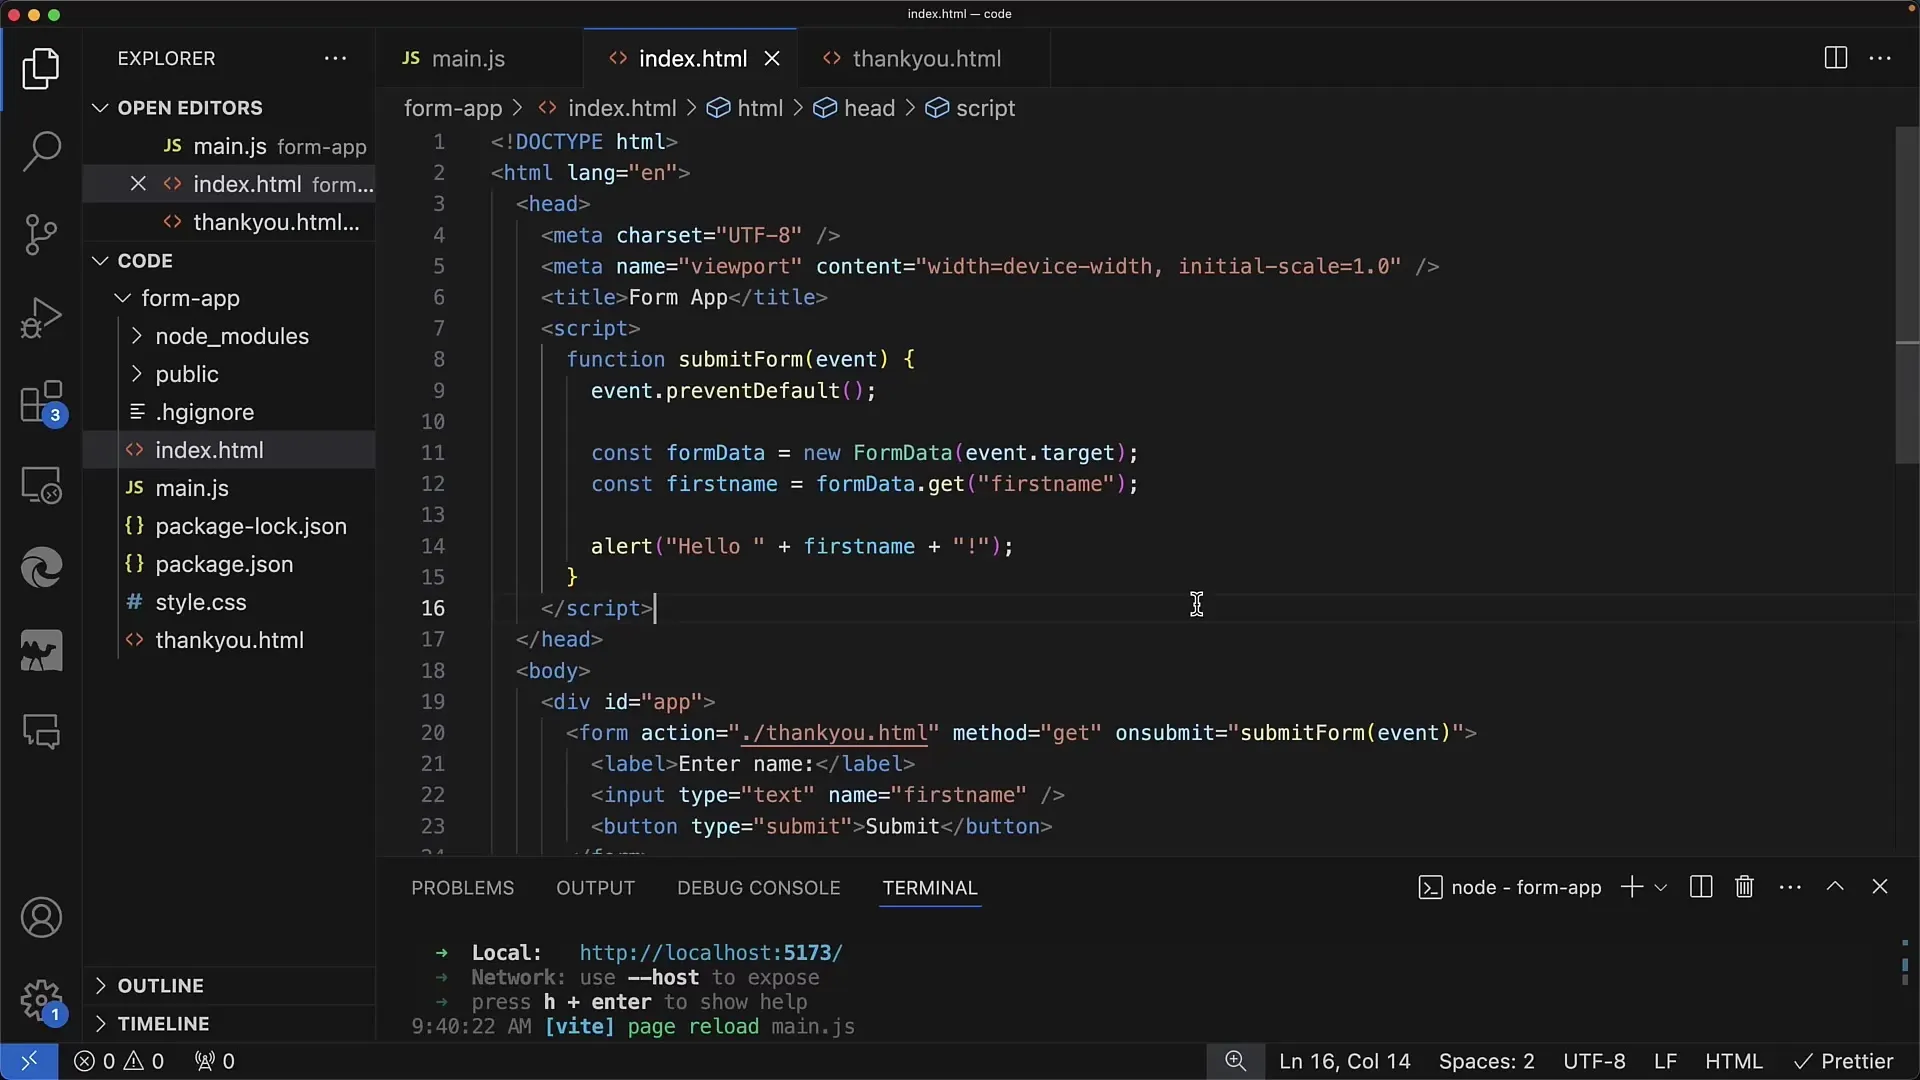Click the Split Editor button top right
1920x1080 pixels.
click(1836, 58)
